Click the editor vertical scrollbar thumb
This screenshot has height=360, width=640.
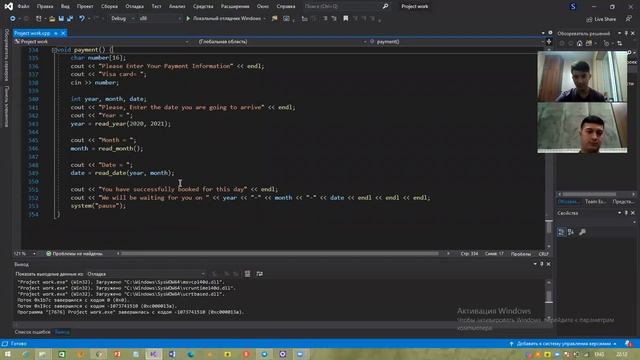549,227
